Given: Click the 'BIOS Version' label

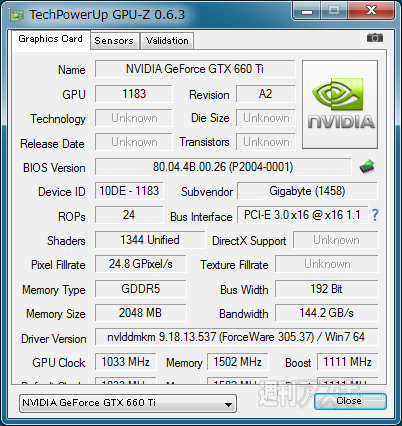Looking at the screenshot, I should [54, 168].
